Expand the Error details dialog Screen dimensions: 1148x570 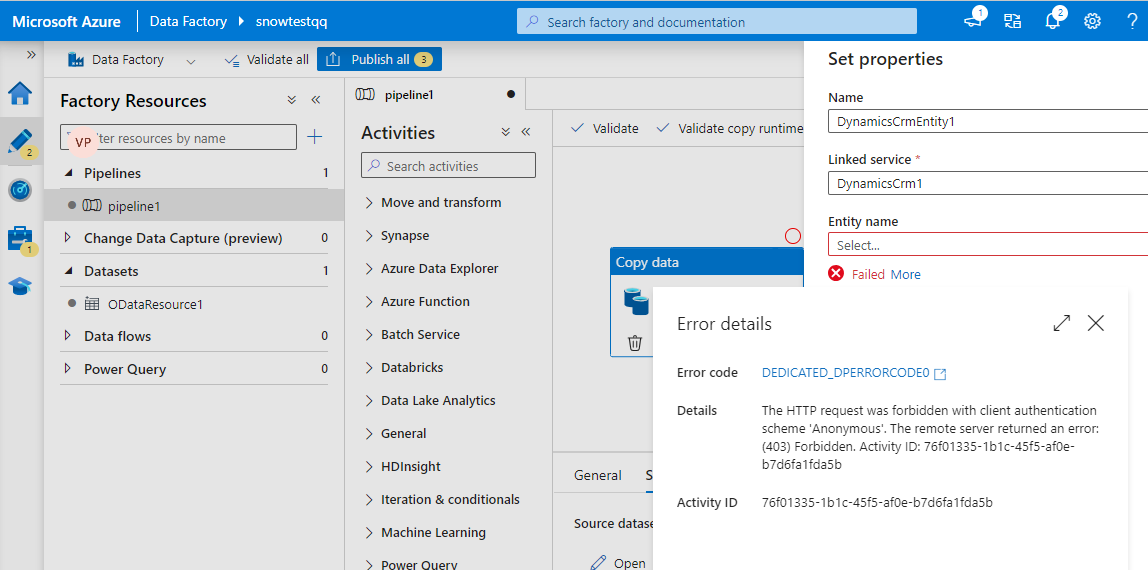(1062, 323)
